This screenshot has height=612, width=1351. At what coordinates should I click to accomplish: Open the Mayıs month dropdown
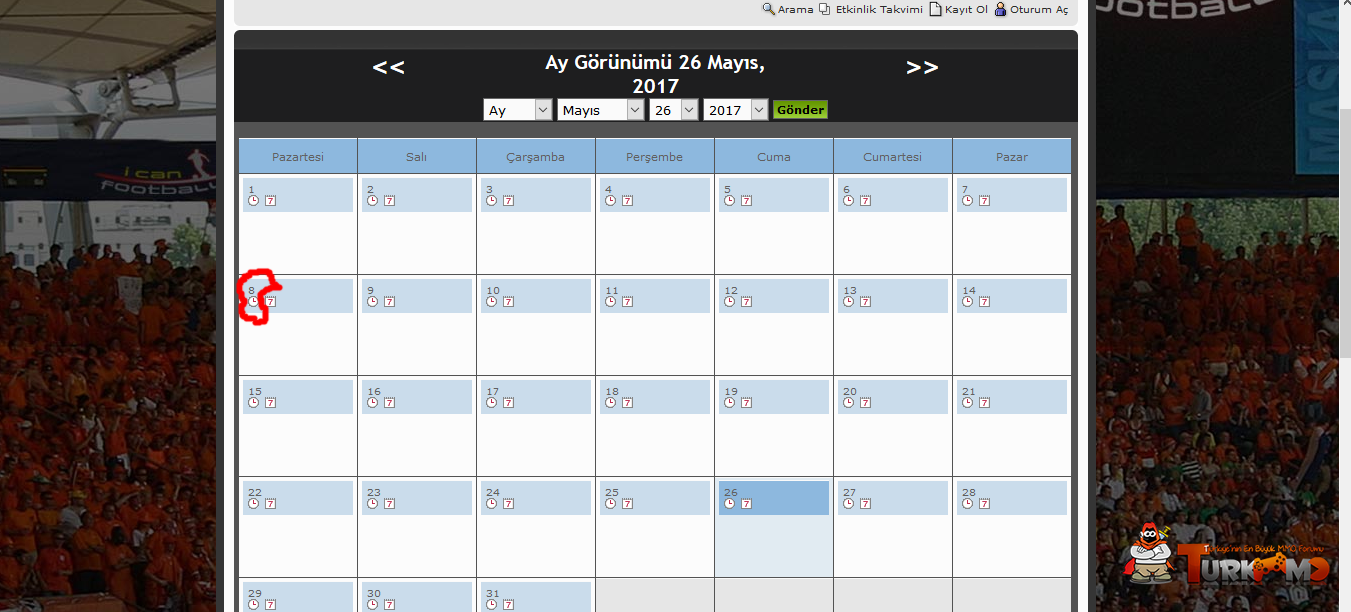[x=601, y=110]
